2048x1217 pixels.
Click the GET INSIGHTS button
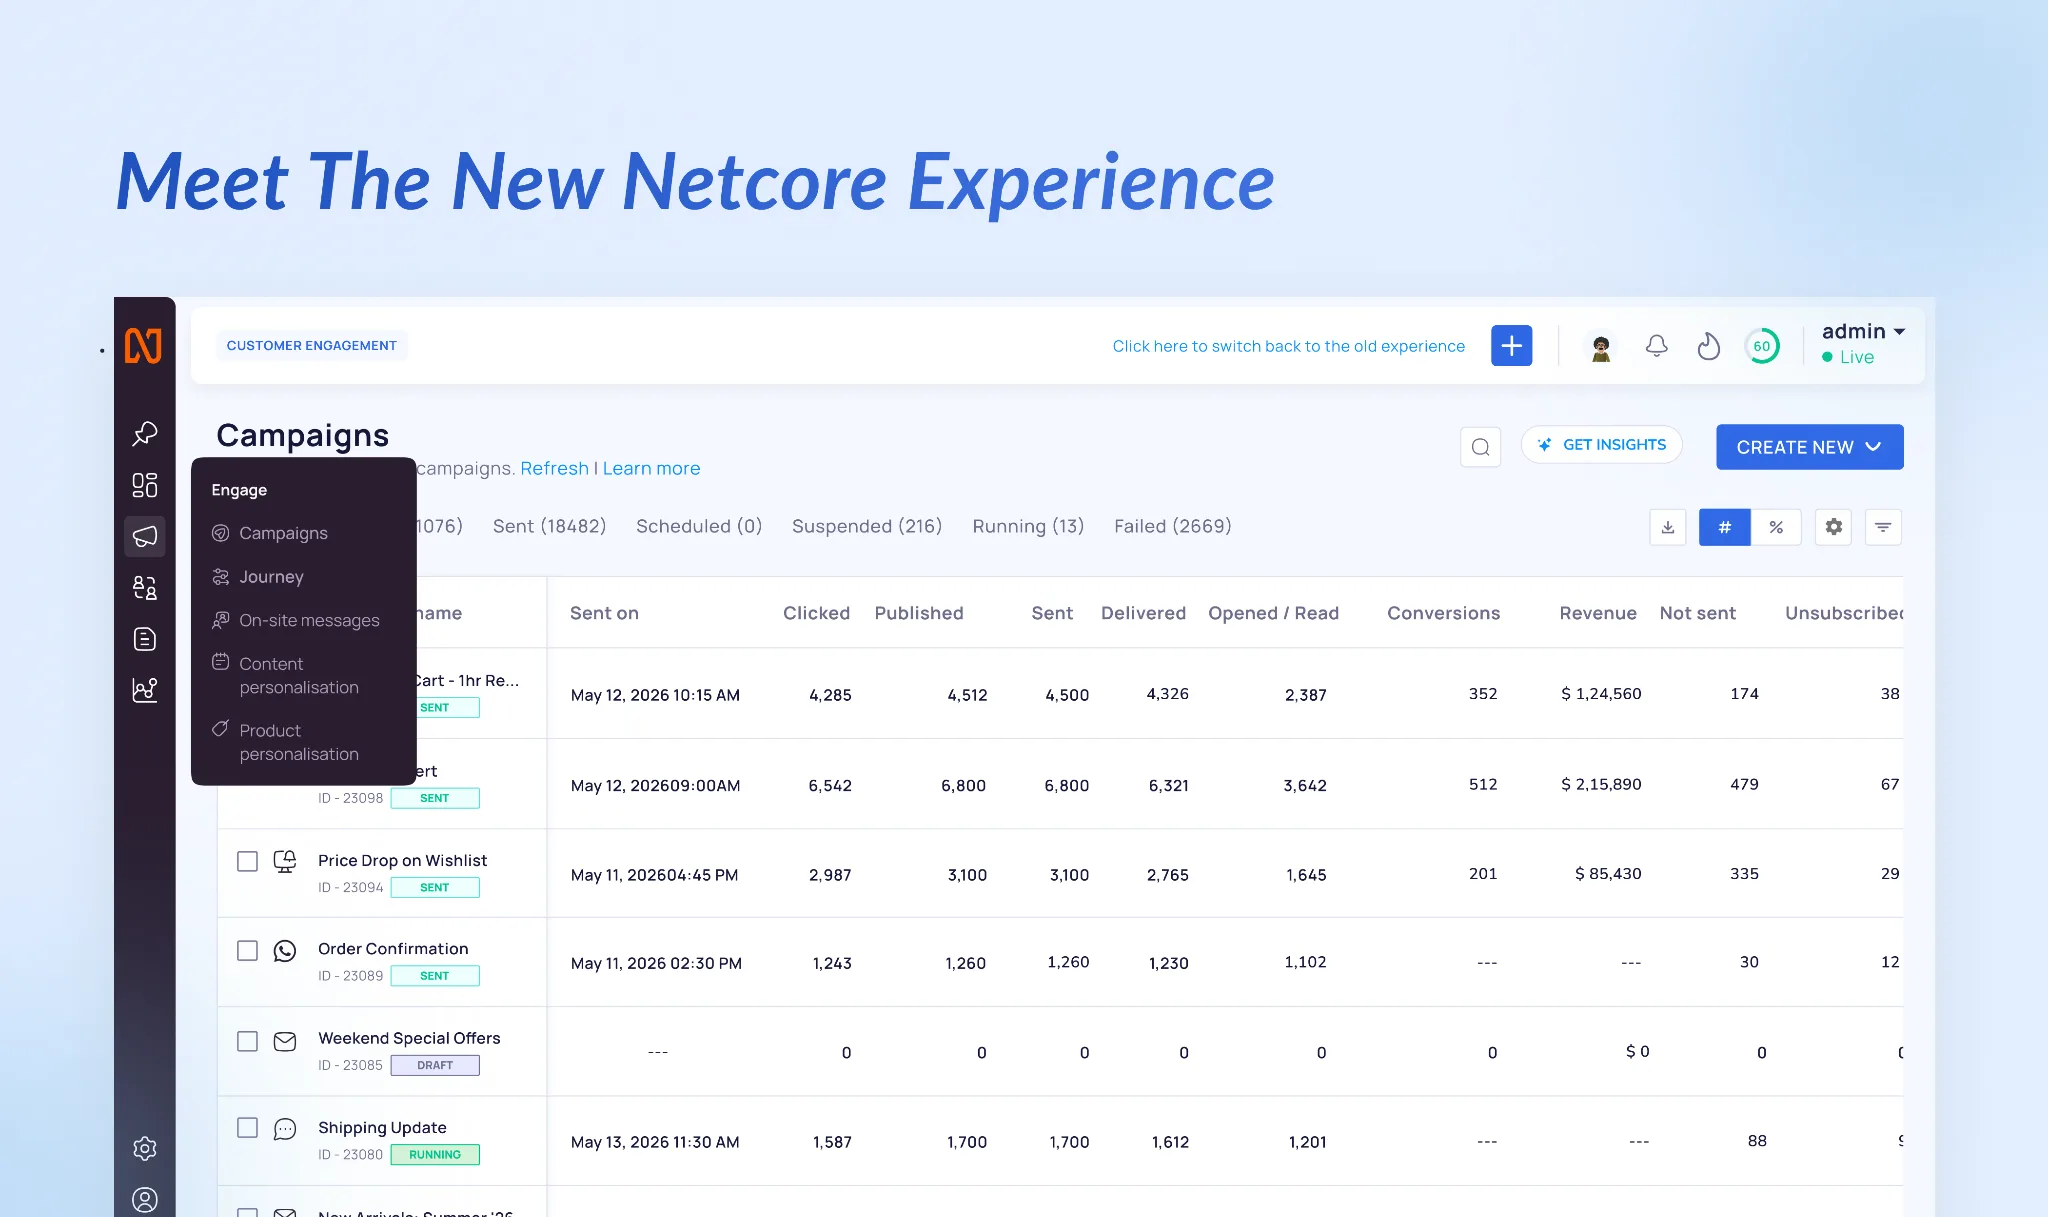pyautogui.click(x=1602, y=445)
